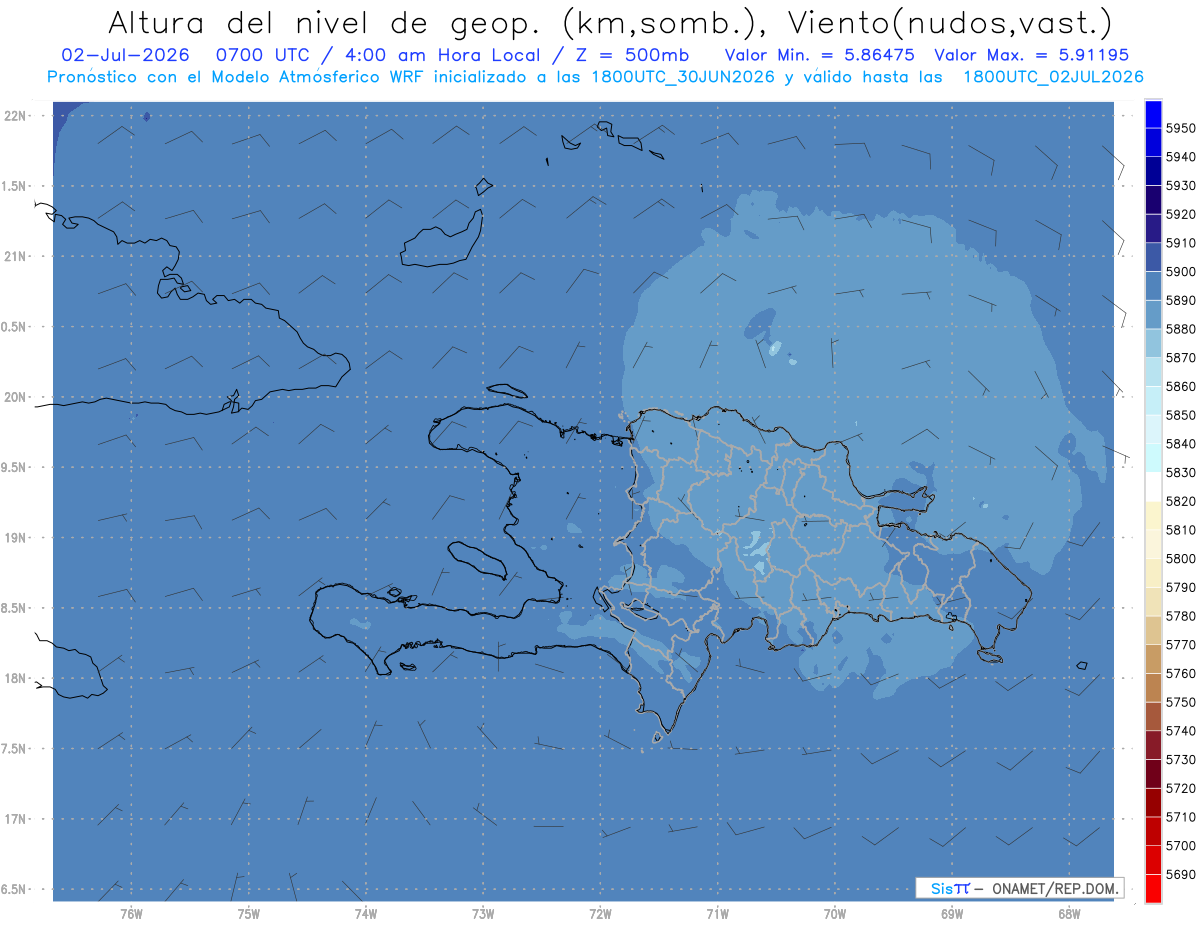Click the '68W' longitude label
The width and height of the screenshot is (1200, 927).
click(x=1068, y=913)
